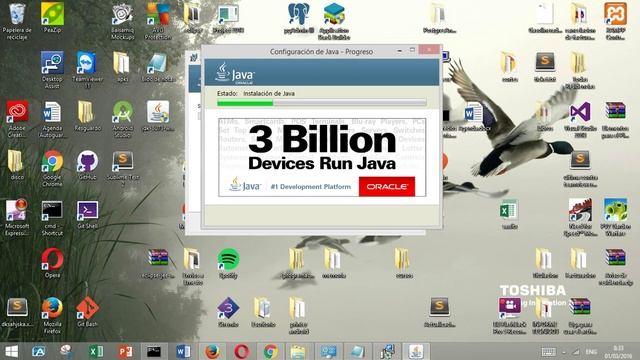
Task: Open Balsamiq Mockups shortcut
Action: point(122,21)
